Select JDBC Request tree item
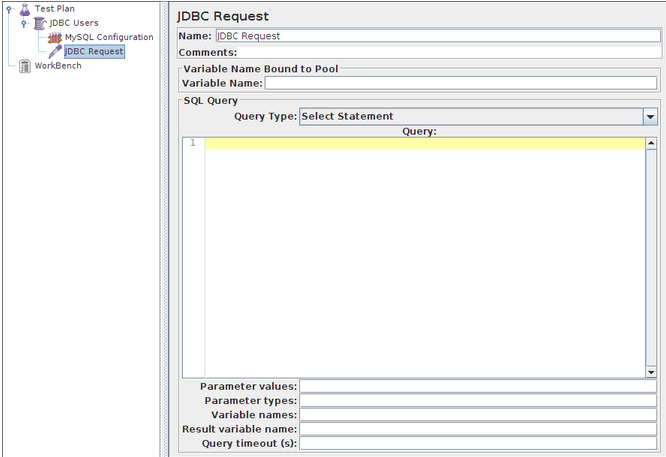The width and height of the screenshot is (666, 457). coord(94,51)
